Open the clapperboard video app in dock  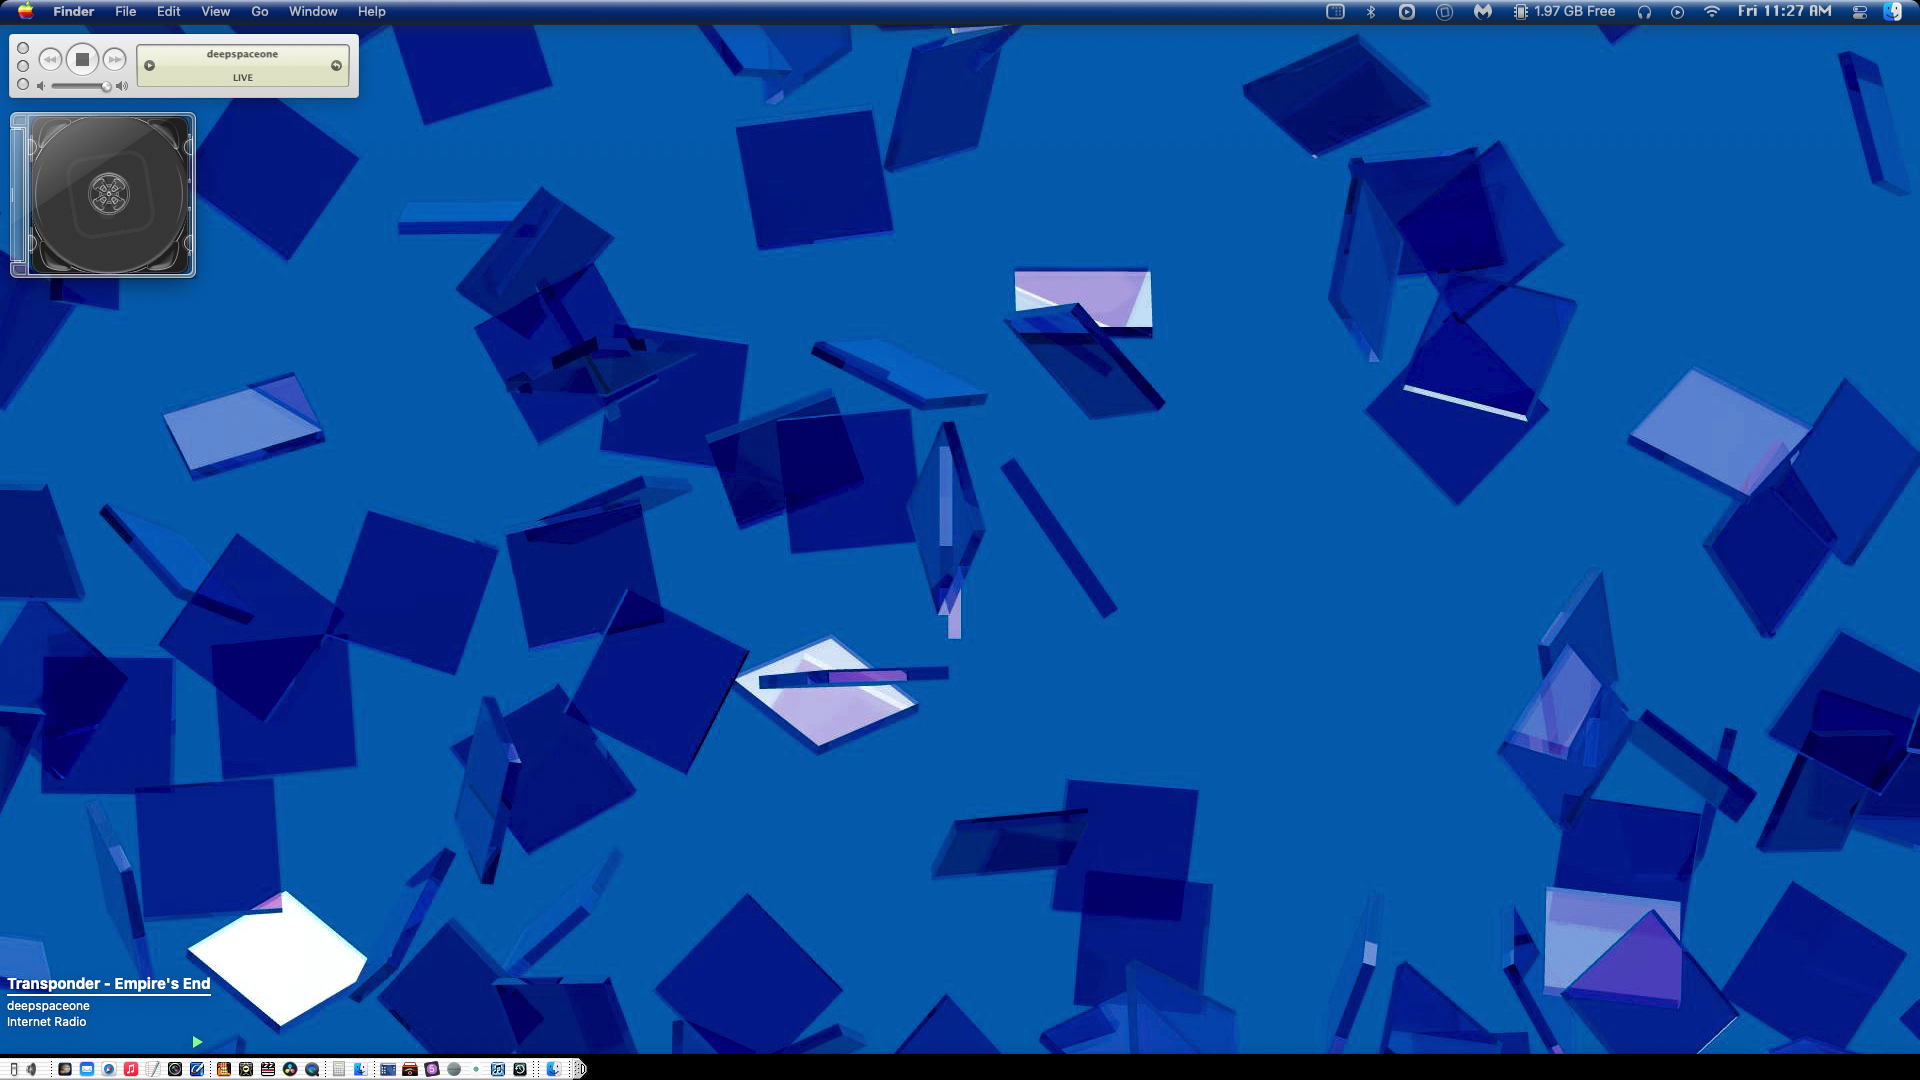click(268, 1069)
